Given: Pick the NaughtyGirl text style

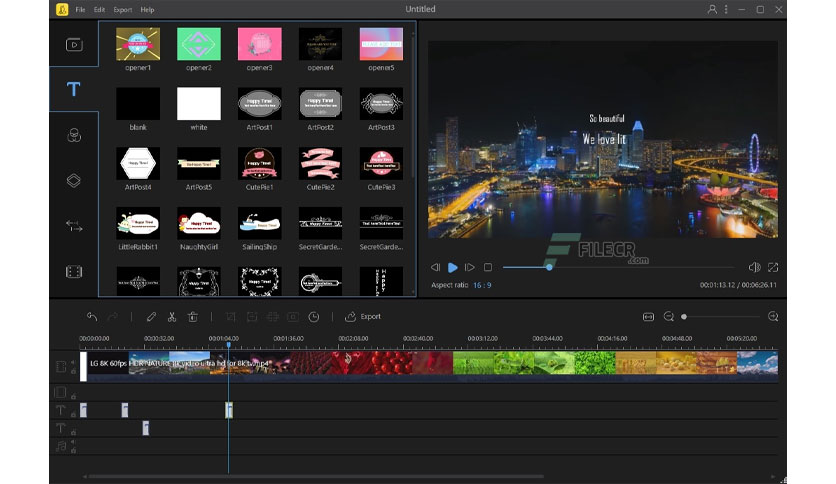Looking at the screenshot, I should click(199, 223).
